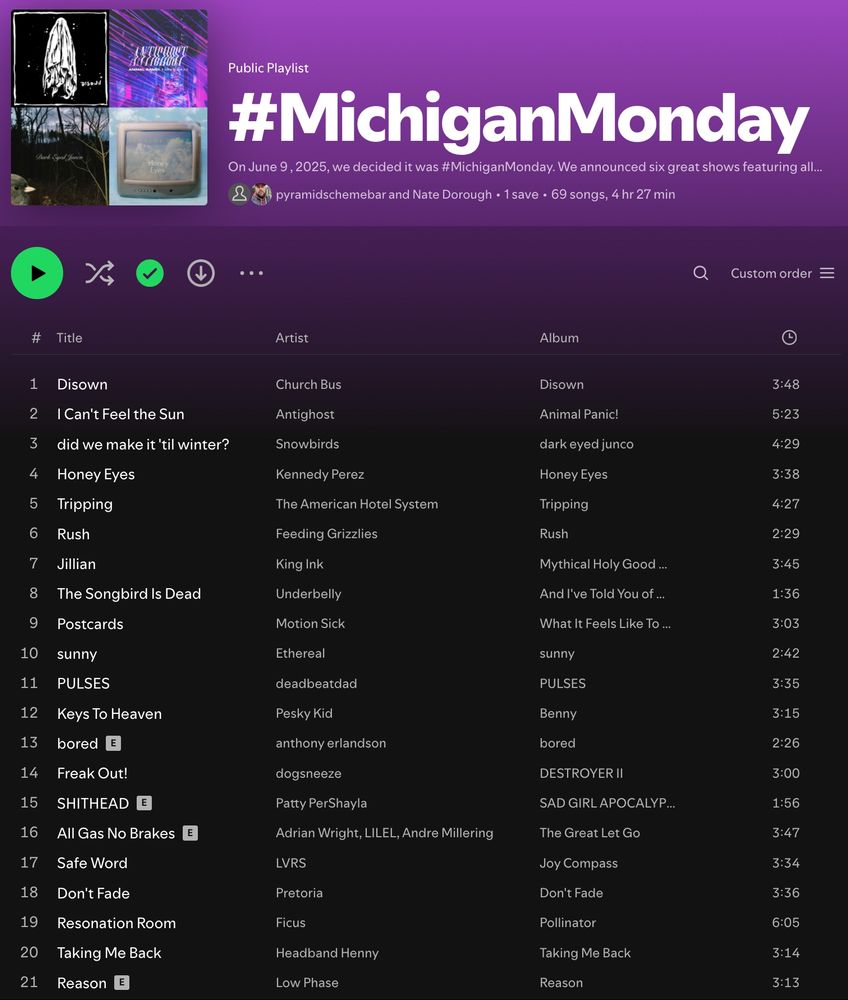Select the track Keys To Heaven

pos(110,714)
